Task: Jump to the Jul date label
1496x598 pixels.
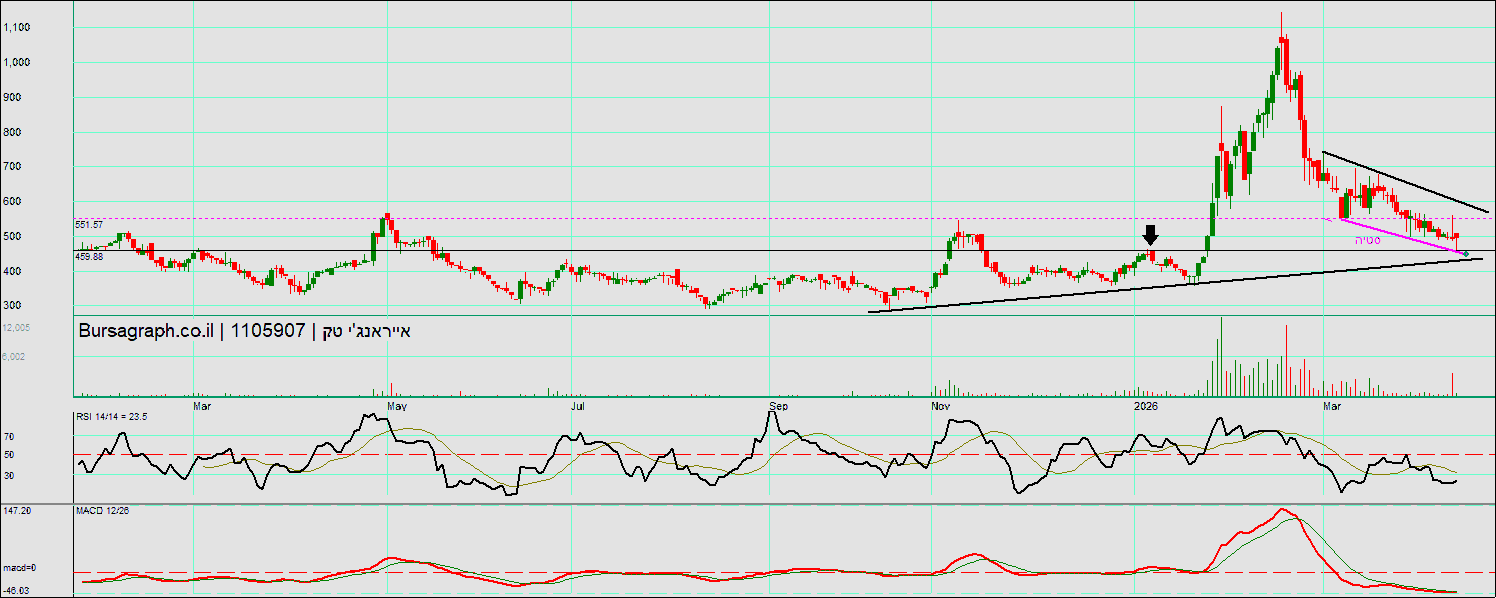Action: [578, 406]
